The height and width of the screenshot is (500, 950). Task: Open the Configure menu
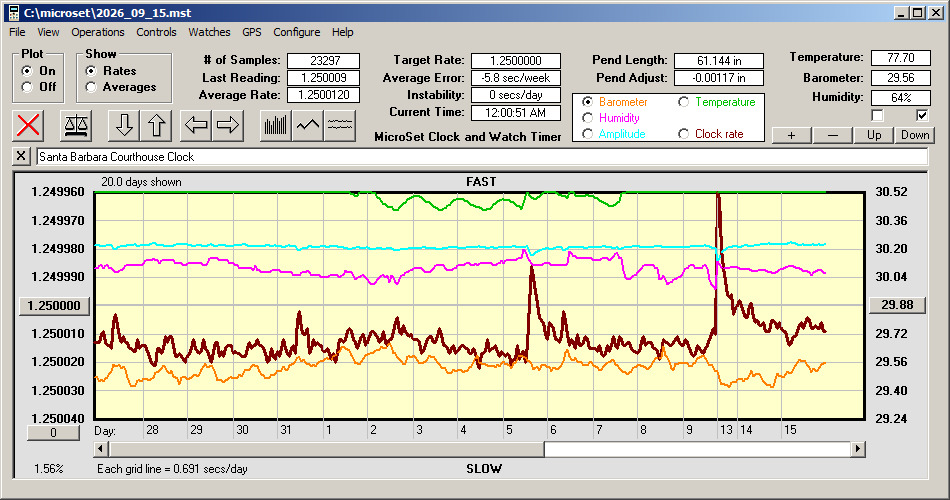pos(296,32)
